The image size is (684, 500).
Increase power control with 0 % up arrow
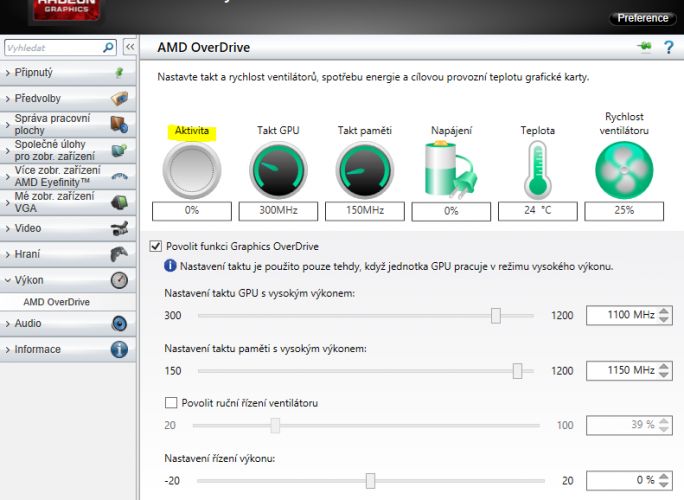663,477
